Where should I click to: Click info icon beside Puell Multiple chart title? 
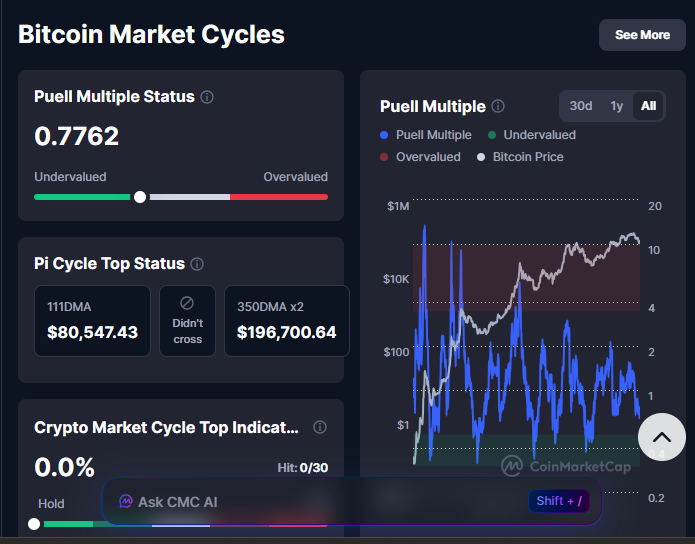498,106
